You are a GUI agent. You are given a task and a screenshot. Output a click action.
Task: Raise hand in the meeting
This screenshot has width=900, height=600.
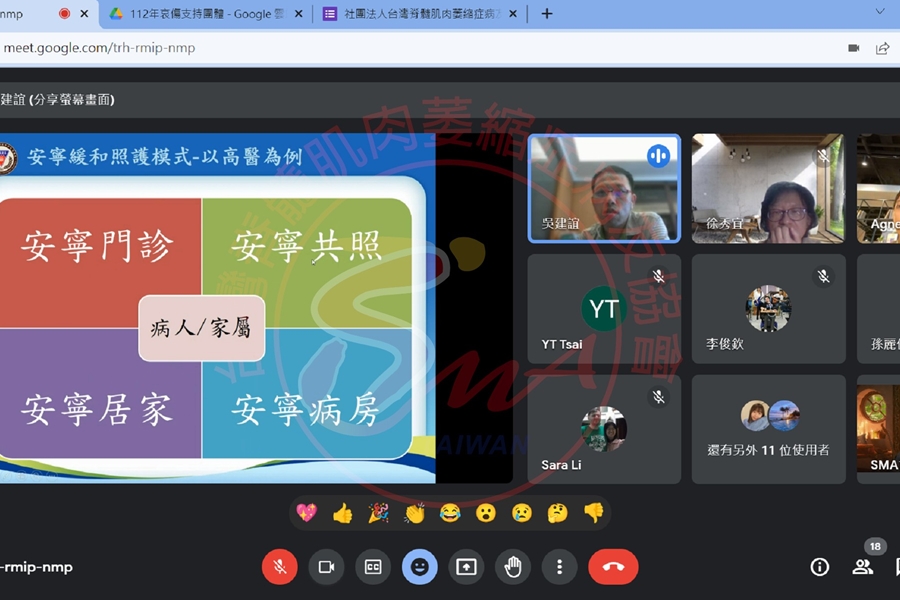point(513,567)
